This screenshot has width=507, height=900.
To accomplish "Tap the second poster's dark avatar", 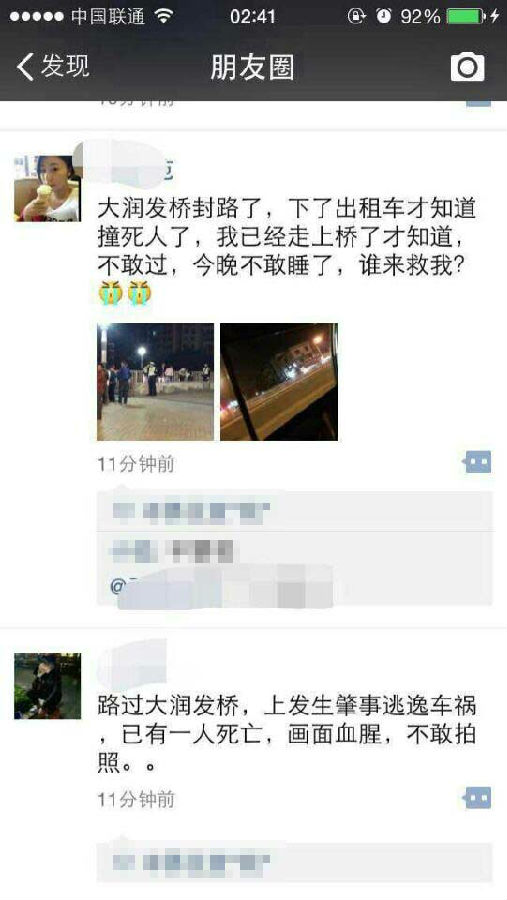I will click(x=47, y=686).
